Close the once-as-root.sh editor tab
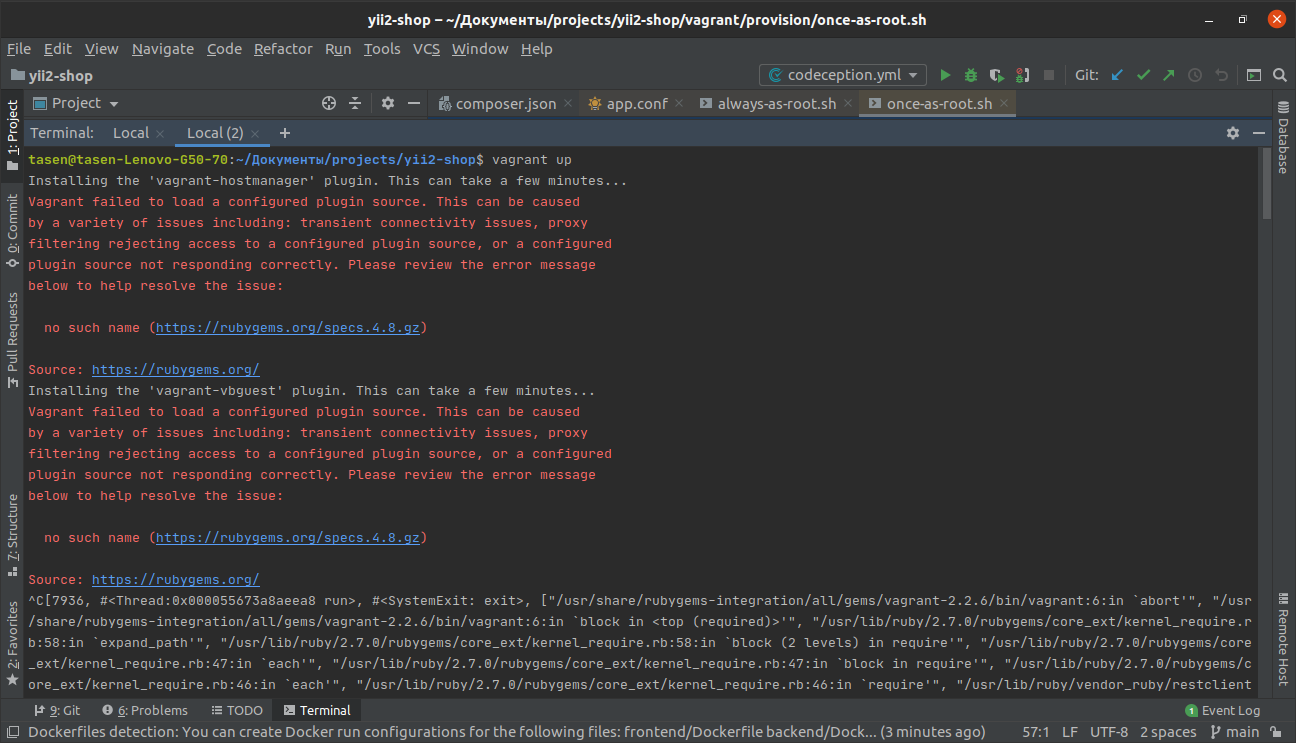Viewport: 1296px width, 743px height. click(1004, 103)
